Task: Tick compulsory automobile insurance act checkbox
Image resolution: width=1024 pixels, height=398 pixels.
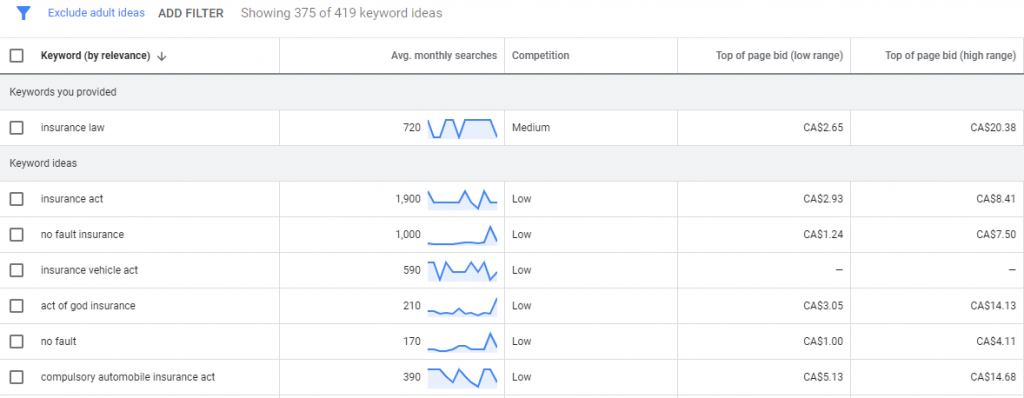Action: 16,377
